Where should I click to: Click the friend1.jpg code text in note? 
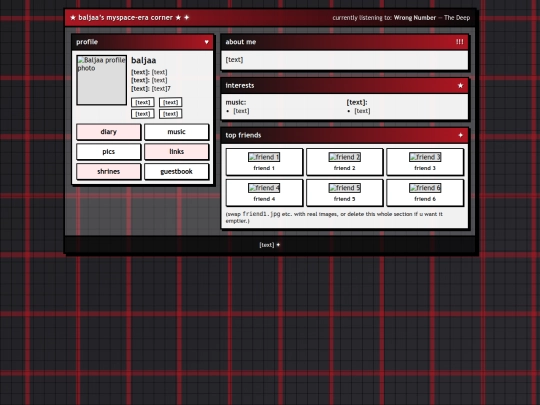[x=261, y=214]
